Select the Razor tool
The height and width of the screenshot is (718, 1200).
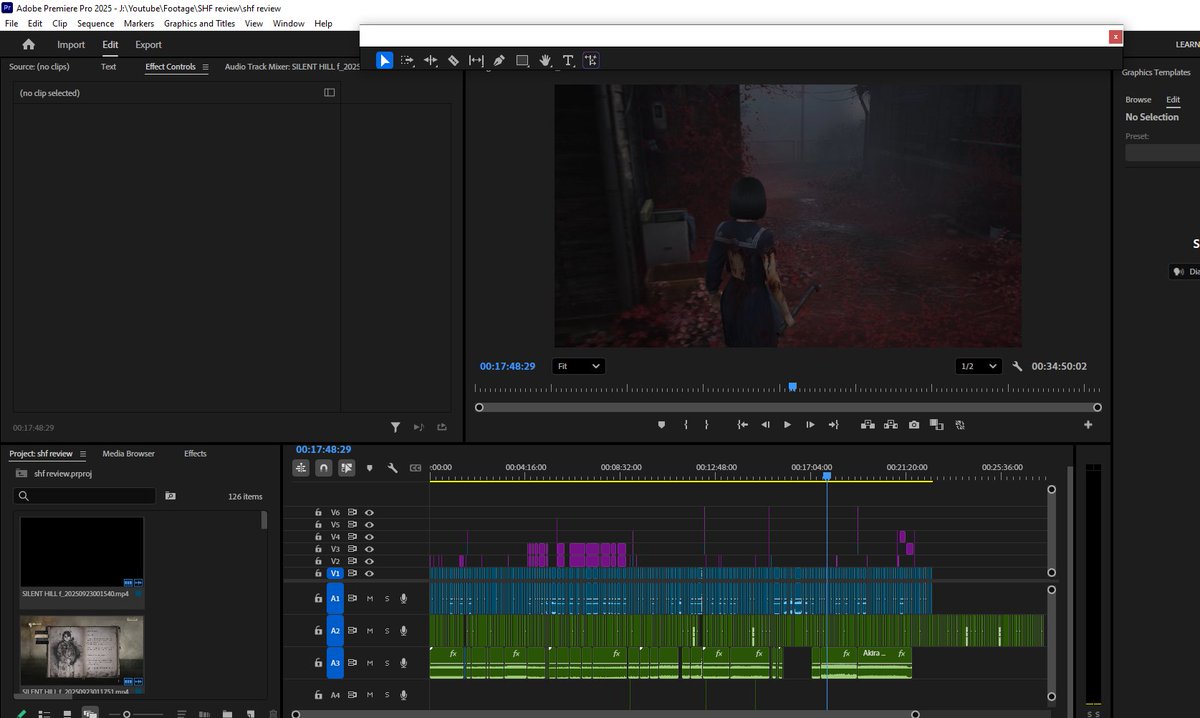click(x=453, y=61)
